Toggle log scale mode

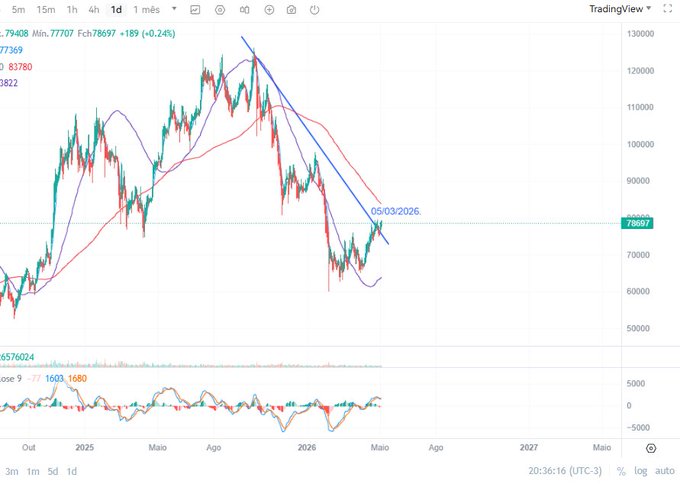coord(641,471)
